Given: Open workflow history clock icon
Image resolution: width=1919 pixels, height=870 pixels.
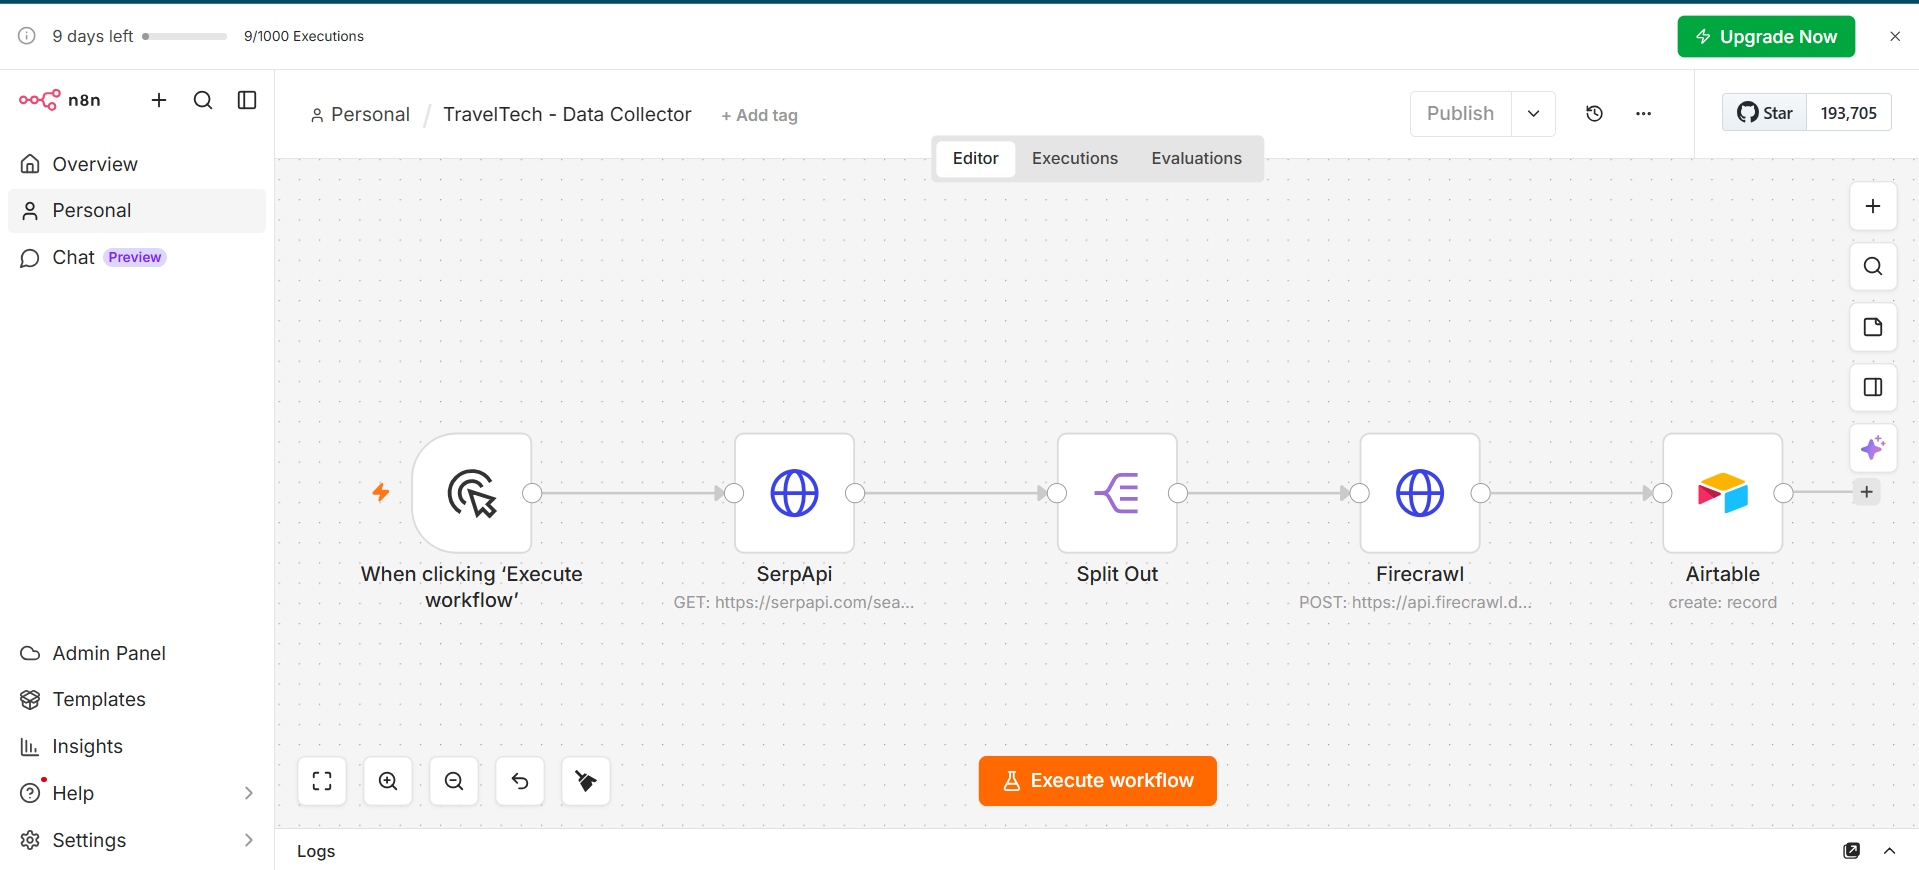Looking at the screenshot, I should coord(1595,114).
